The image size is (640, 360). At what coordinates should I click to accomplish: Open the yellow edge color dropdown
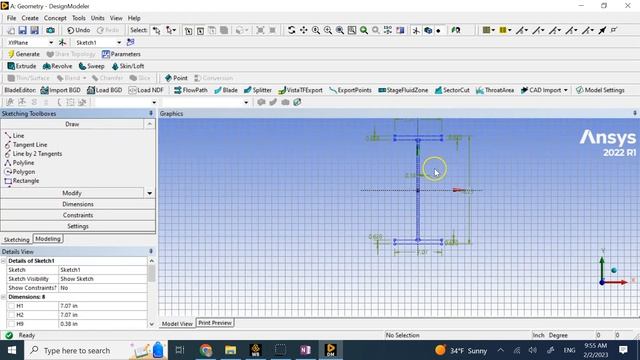coord(509,30)
